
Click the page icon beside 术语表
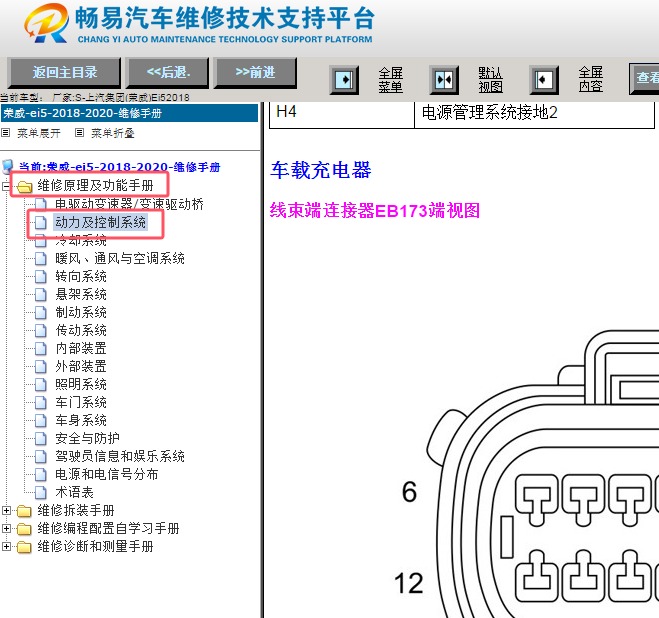[40, 493]
